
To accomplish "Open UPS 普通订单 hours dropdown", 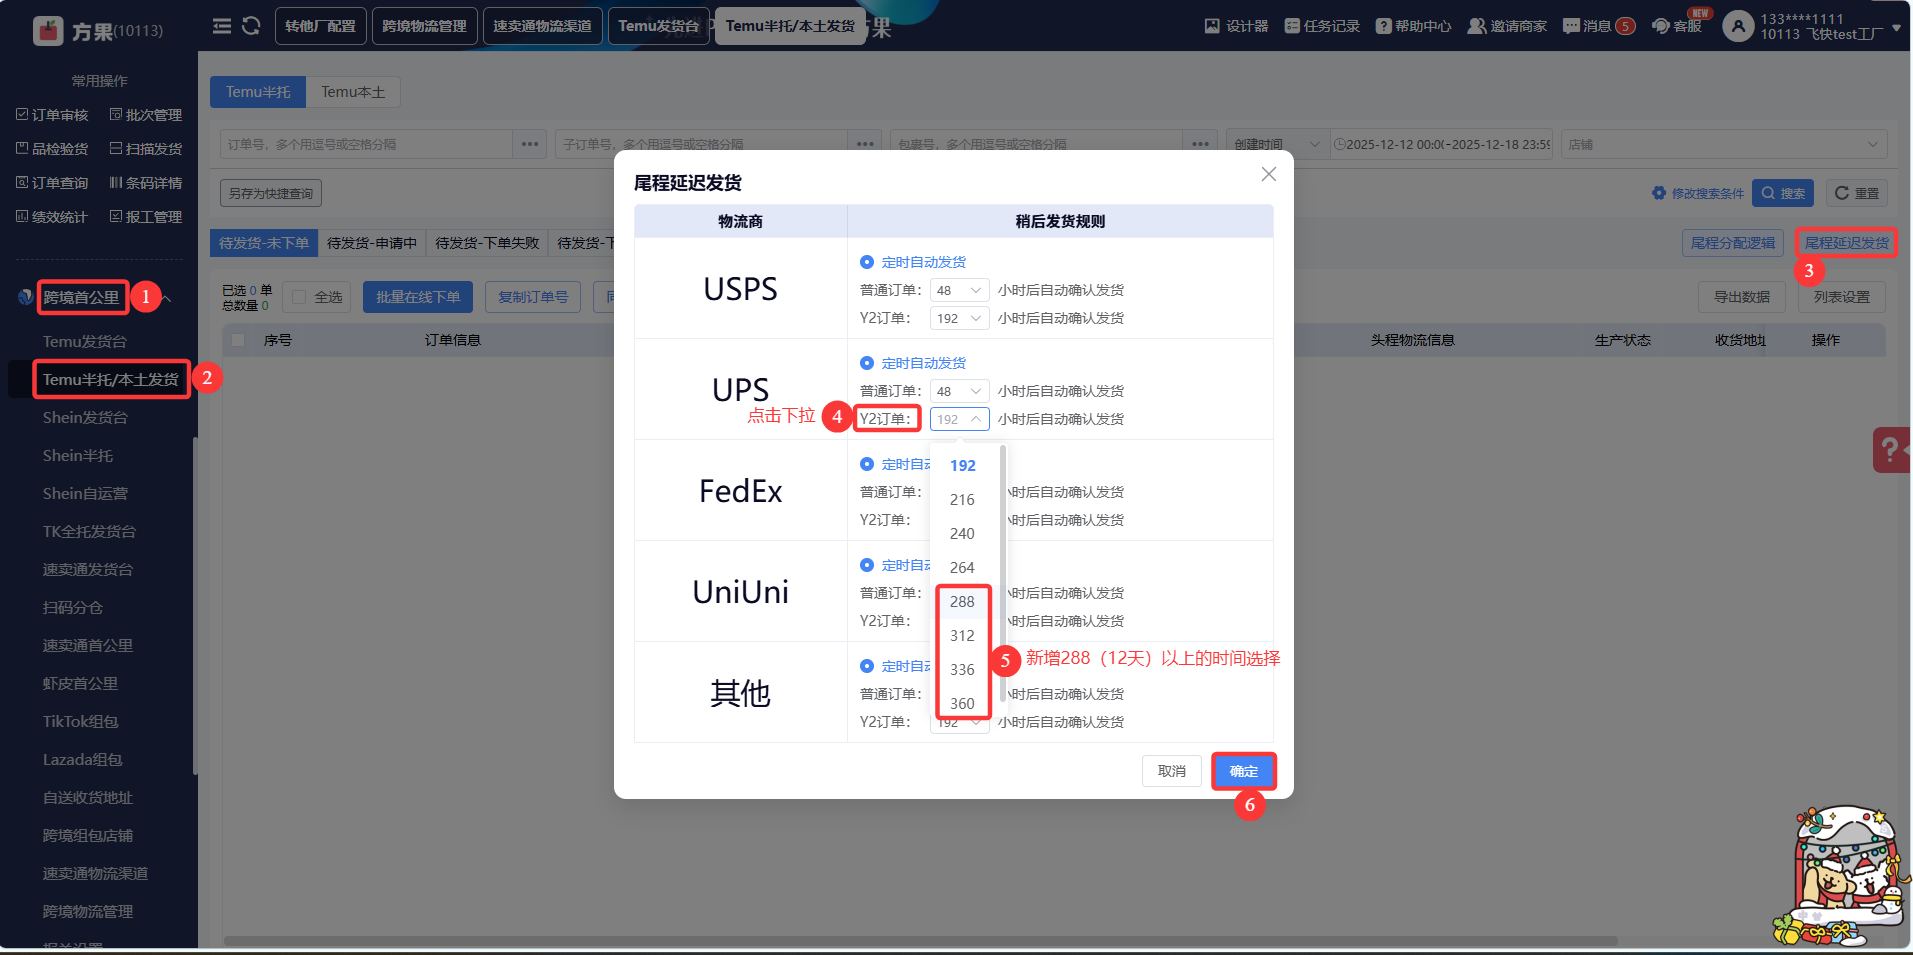I will 959,391.
